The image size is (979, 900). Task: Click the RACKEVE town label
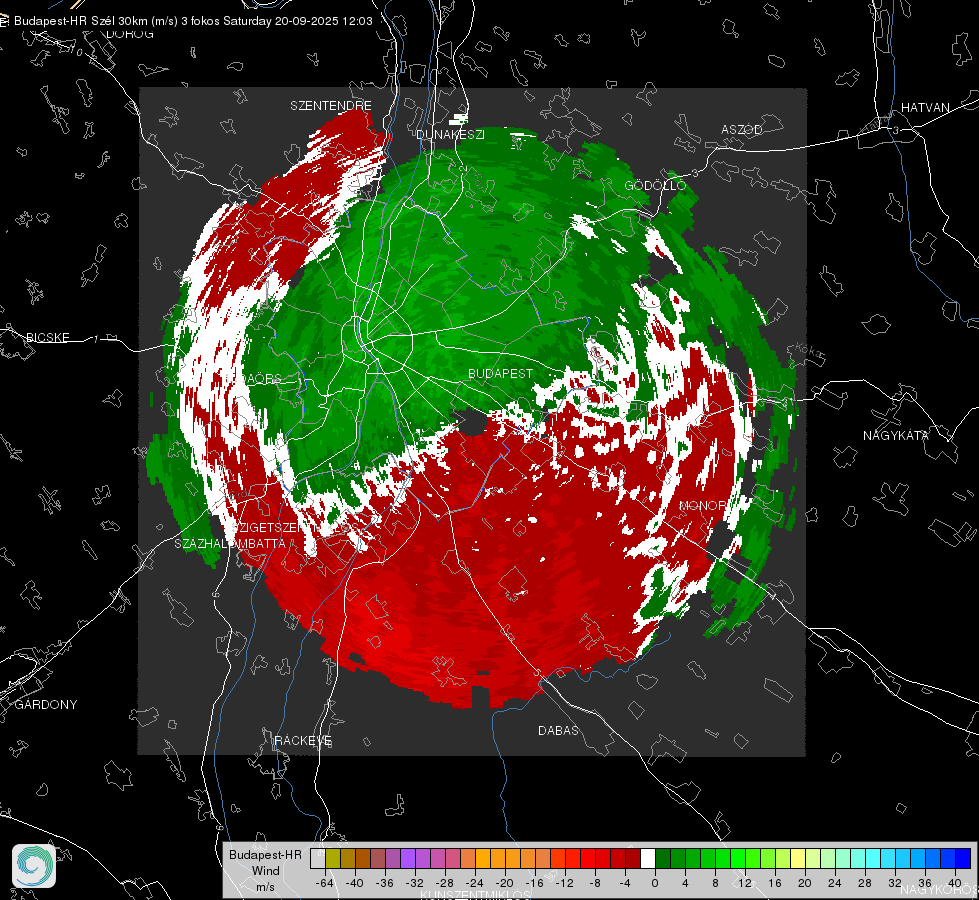coord(303,740)
